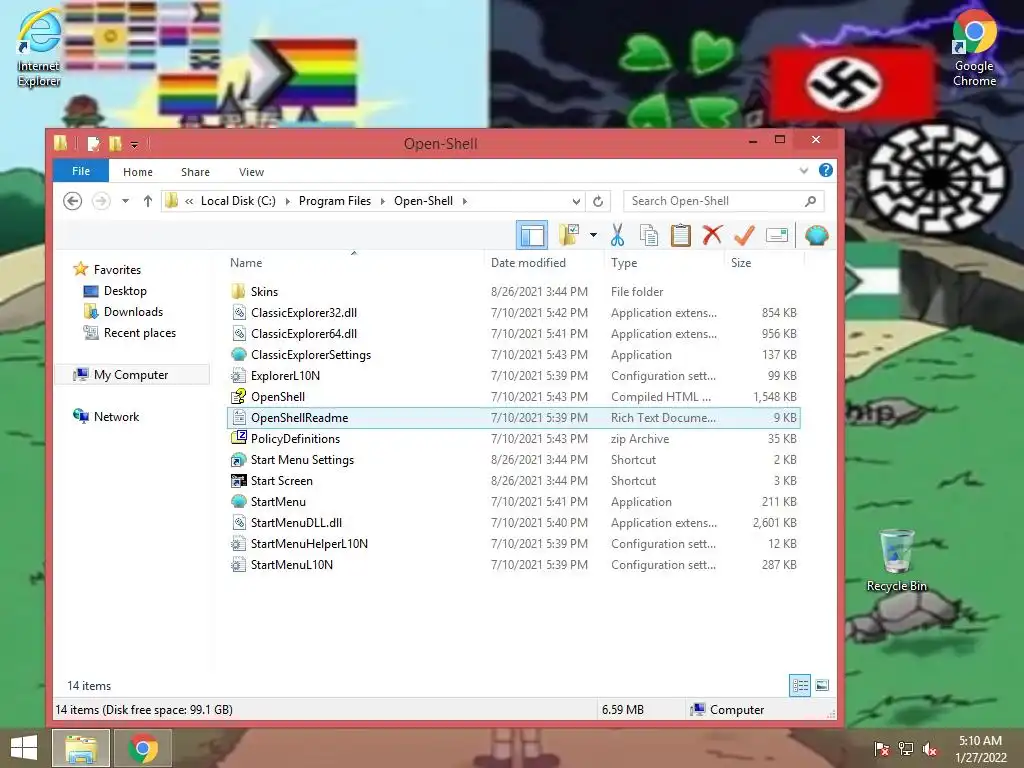Open the blue Help question icon
This screenshot has width=1024, height=768.
pos(825,170)
